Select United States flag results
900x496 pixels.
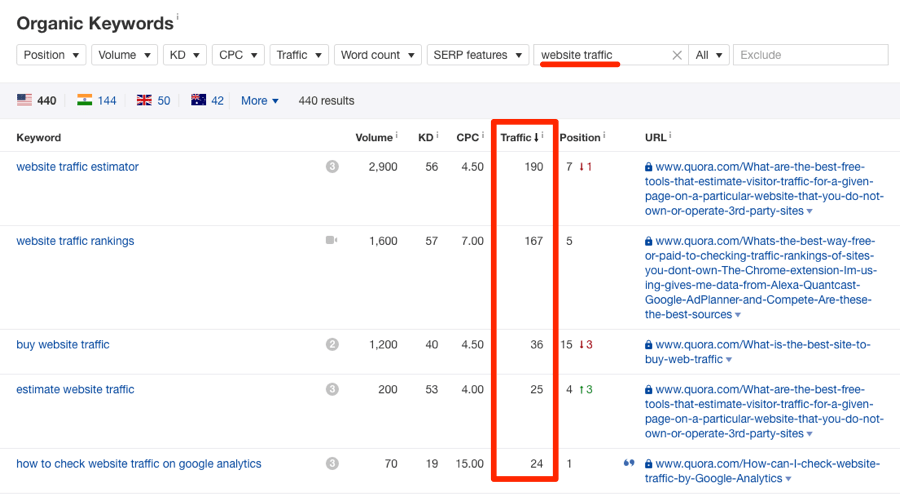coord(24,100)
